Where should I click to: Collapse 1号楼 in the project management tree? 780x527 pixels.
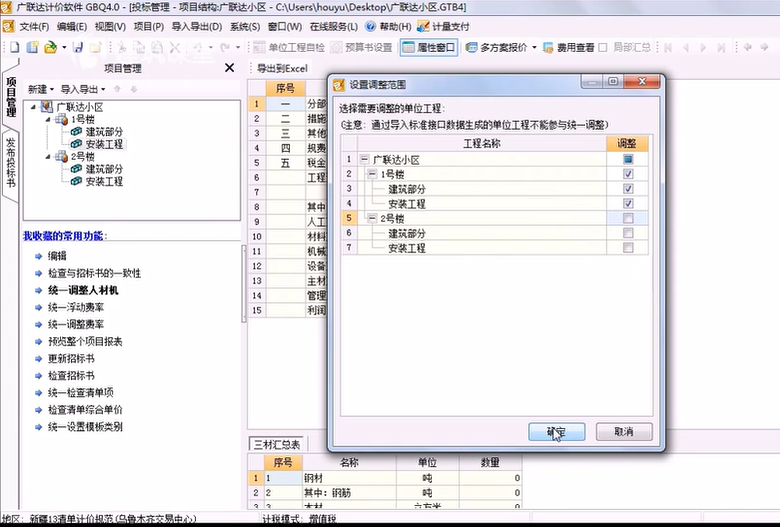coord(48,119)
